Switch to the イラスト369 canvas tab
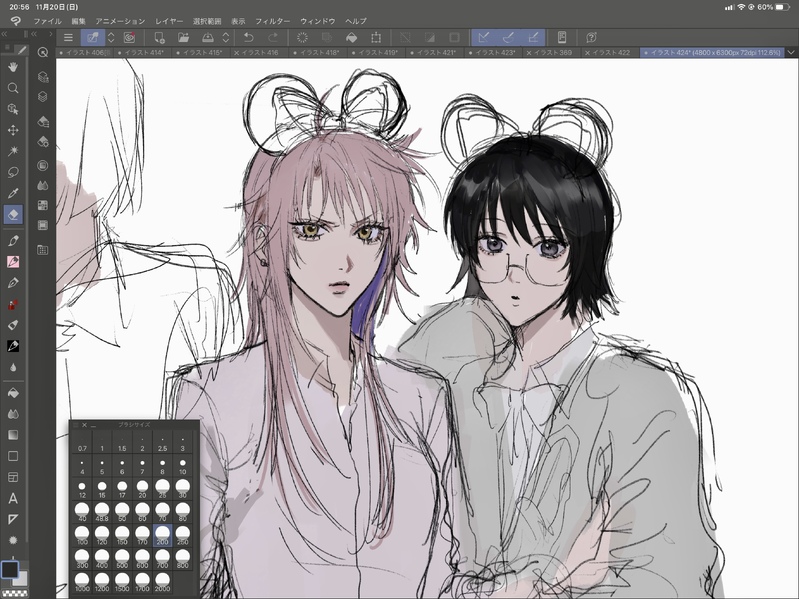799x599 pixels. tap(552, 52)
